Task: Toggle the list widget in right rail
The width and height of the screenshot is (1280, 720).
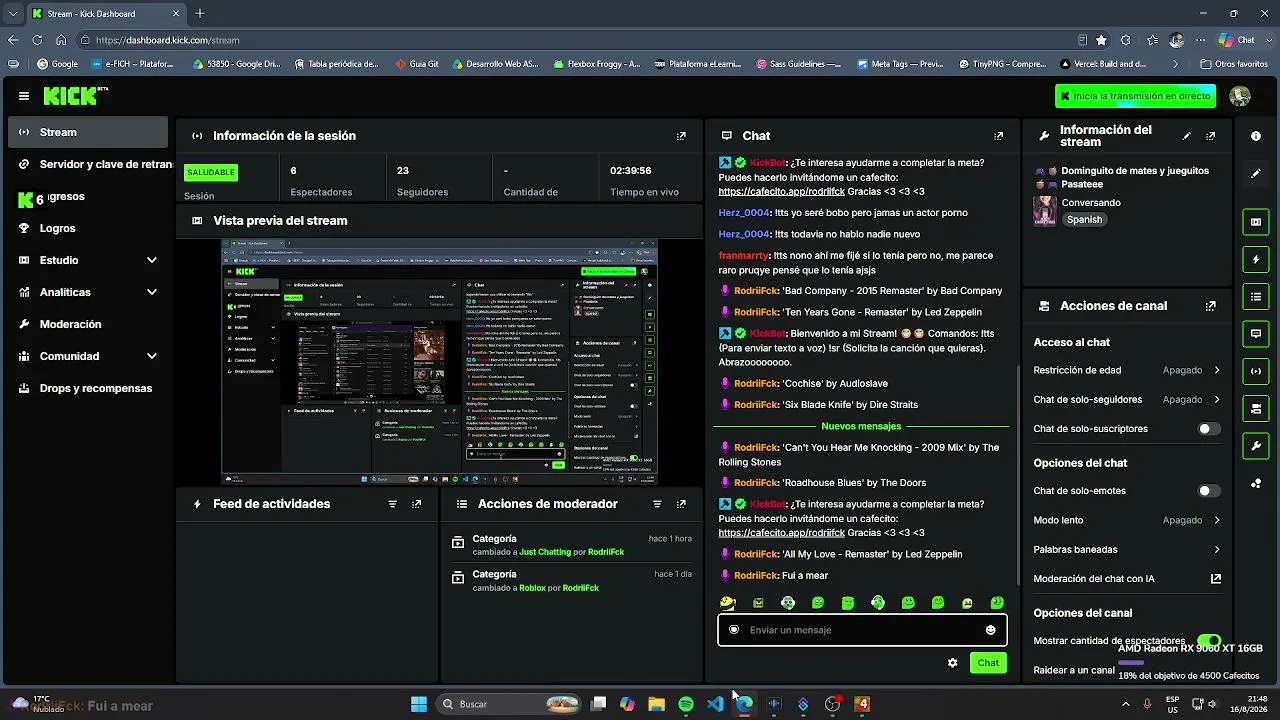Action: click(x=1256, y=296)
